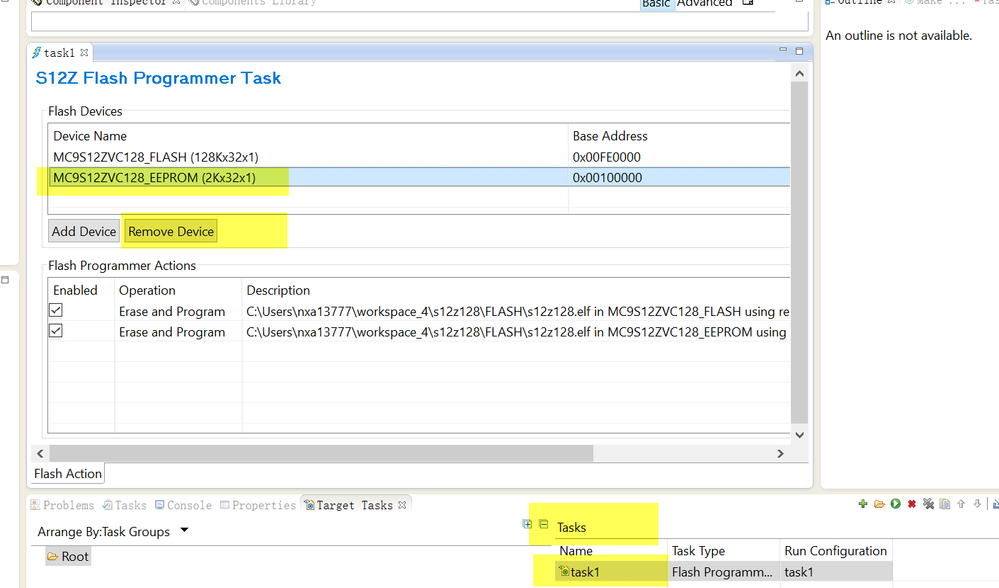The height and width of the screenshot is (588, 999).
Task: Click the Root folder icon
Action: 53,557
